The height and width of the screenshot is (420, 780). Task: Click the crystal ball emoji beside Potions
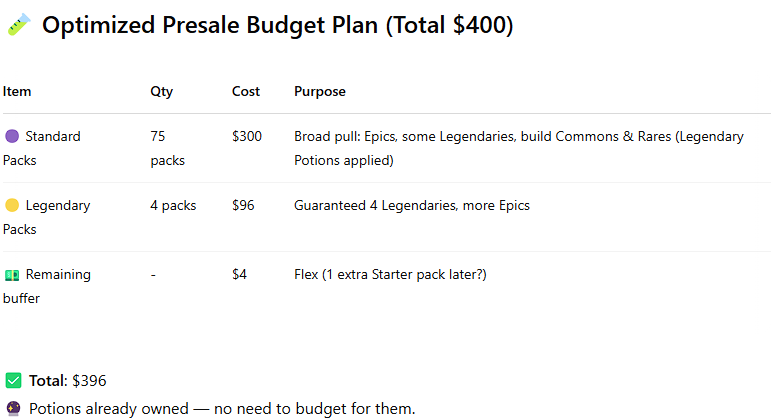click(x=13, y=409)
